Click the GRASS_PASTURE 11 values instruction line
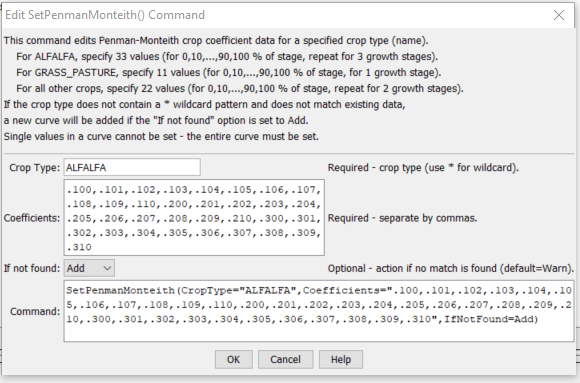Viewport: 580px width, 383px height. click(229, 73)
